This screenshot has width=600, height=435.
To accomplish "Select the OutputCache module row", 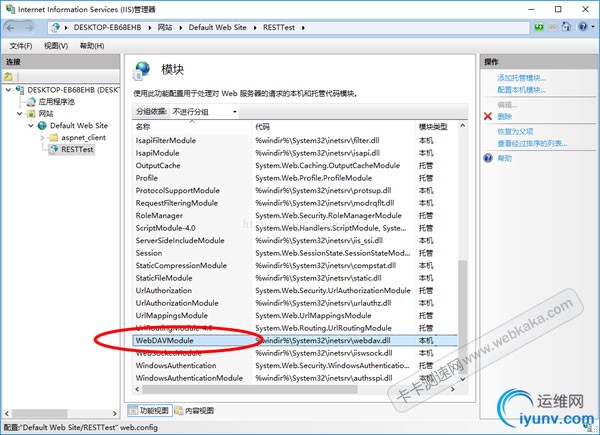I will pos(295,165).
